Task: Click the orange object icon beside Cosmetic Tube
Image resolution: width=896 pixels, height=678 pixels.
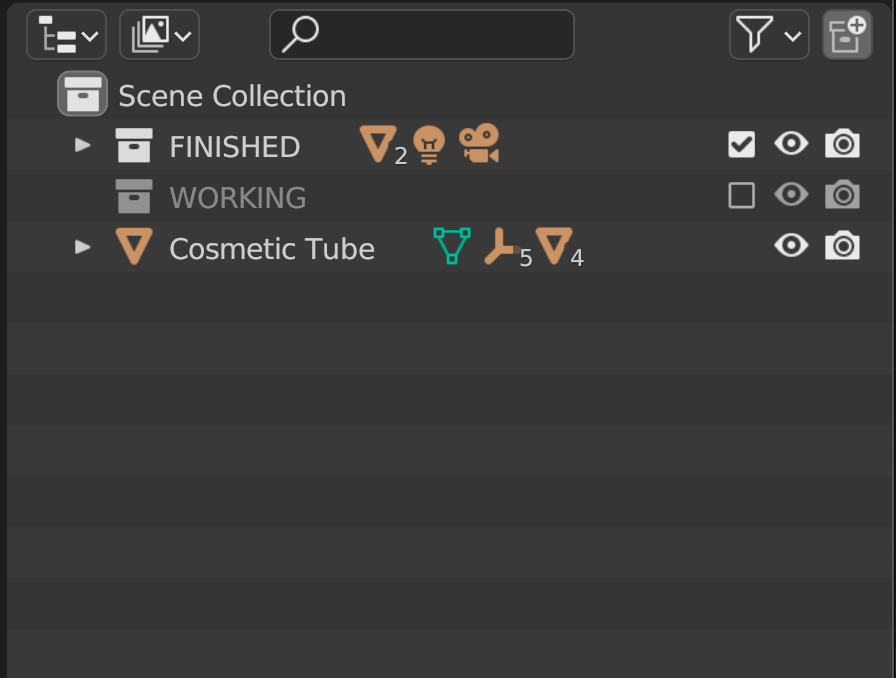Action: click(134, 246)
